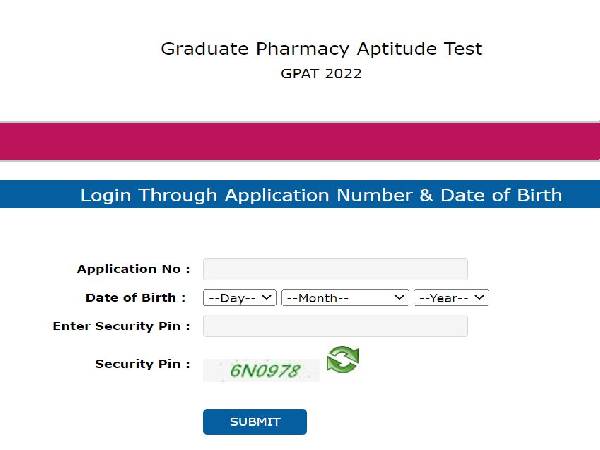Click the captcha image showing 6N0978
600x450 pixels.
pyautogui.click(x=262, y=371)
